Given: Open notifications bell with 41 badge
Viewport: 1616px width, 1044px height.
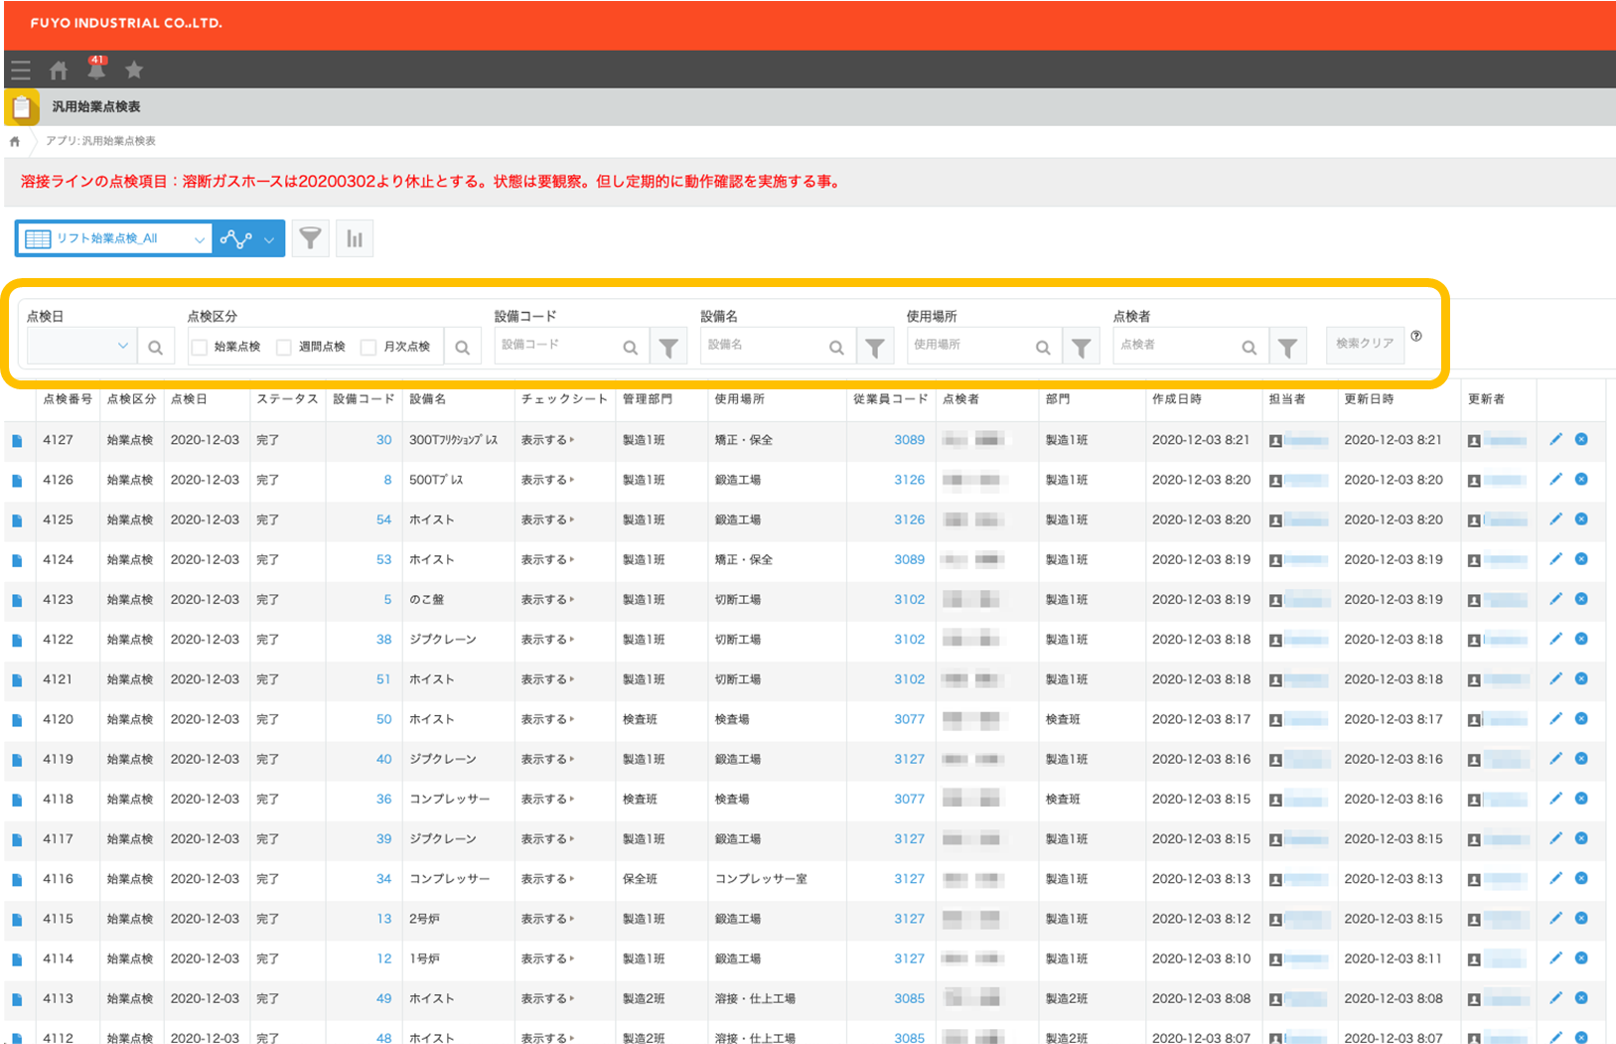Looking at the screenshot, I should point(96,68).
